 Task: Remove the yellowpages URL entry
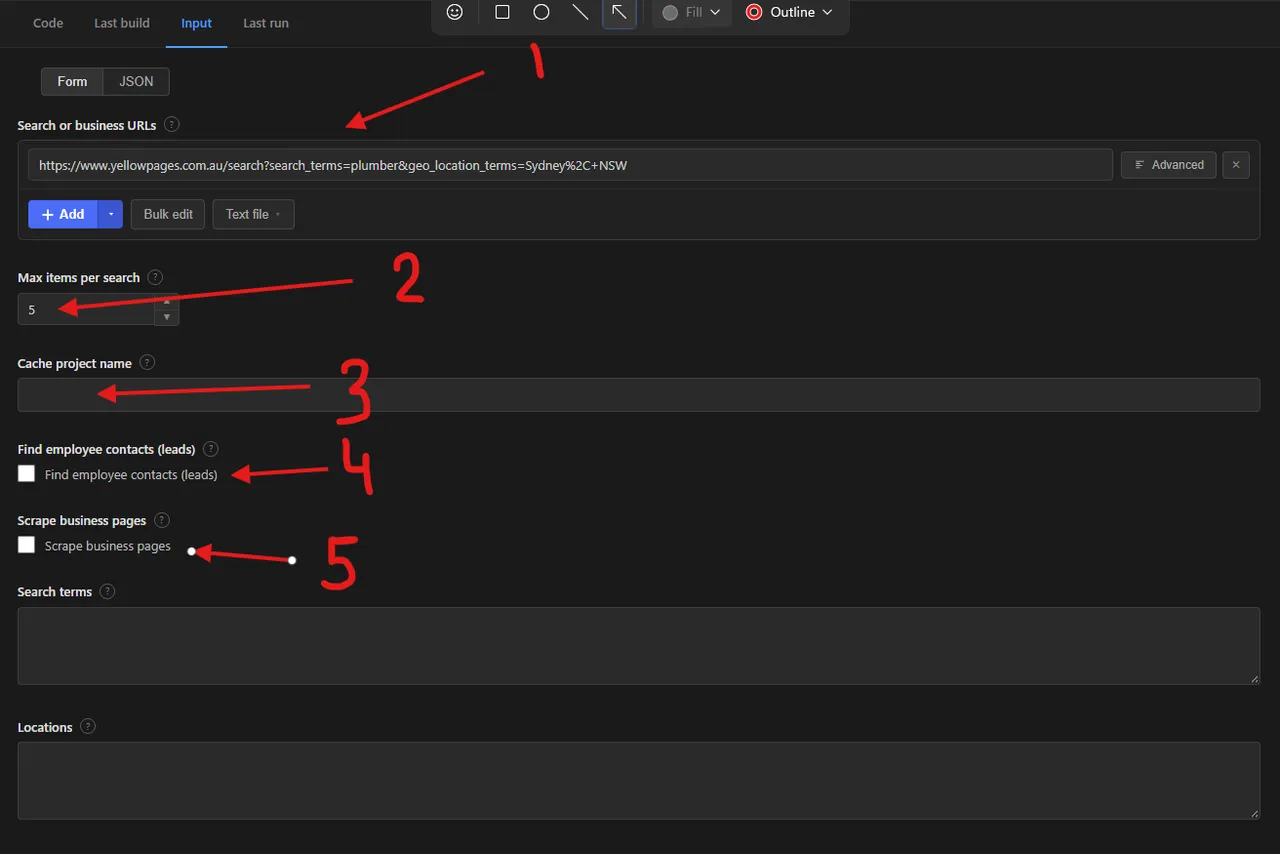point(1236,165)
